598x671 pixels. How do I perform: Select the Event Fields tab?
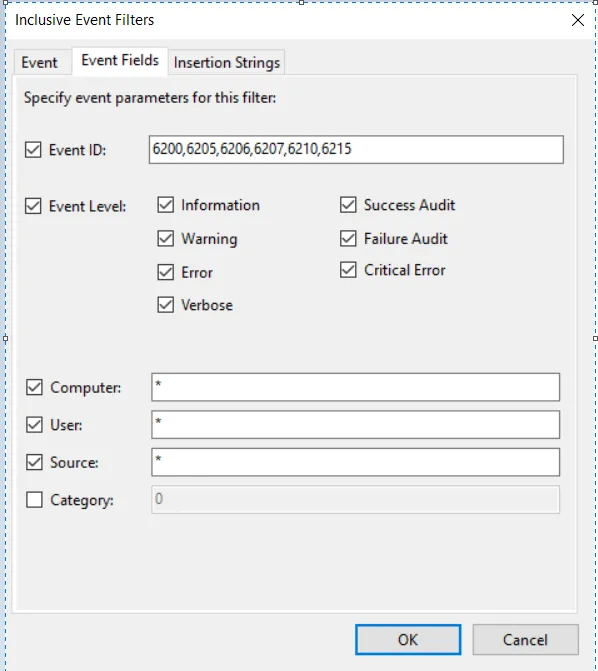(120, 61)
